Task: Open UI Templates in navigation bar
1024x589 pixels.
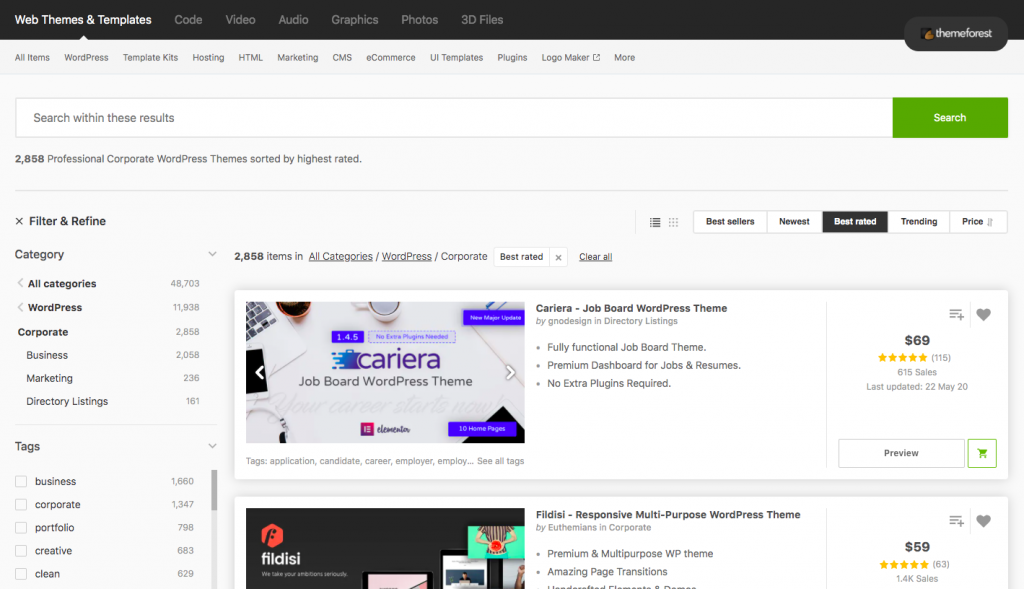Action: point(456,57)
